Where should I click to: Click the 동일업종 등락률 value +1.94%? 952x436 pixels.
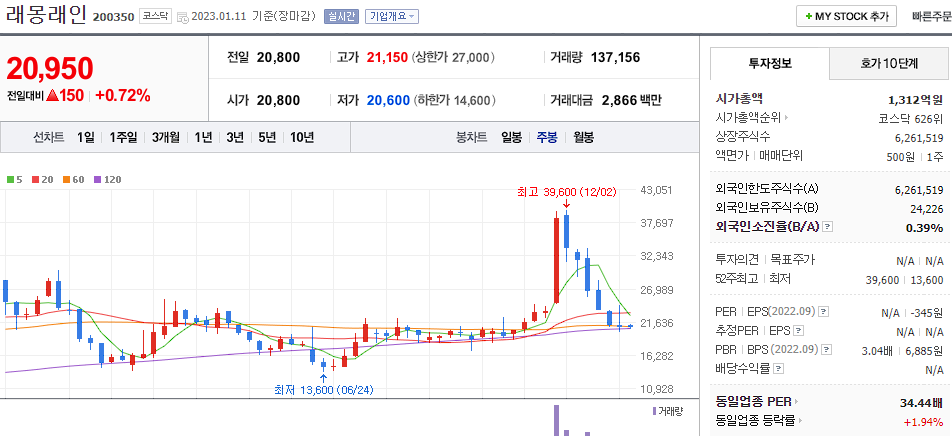tap(923, 422)
